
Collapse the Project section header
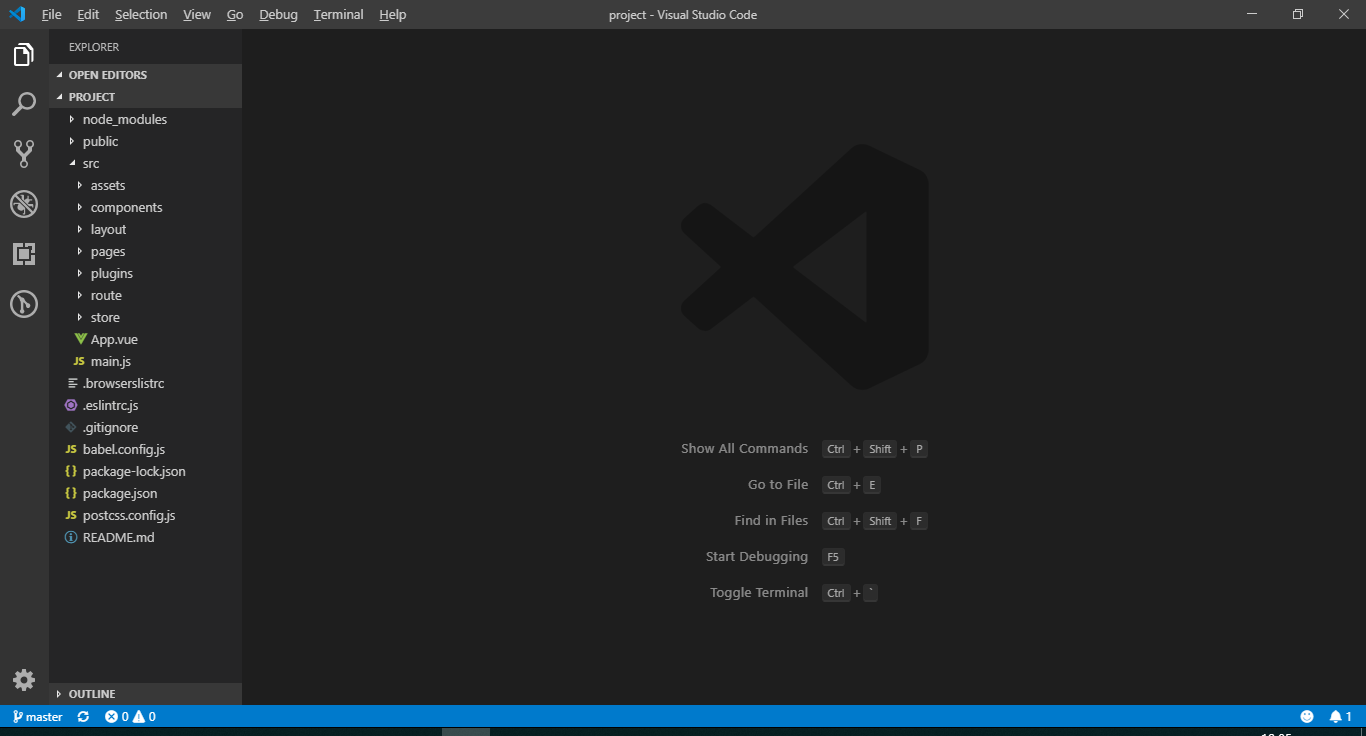tap(145, 97)
